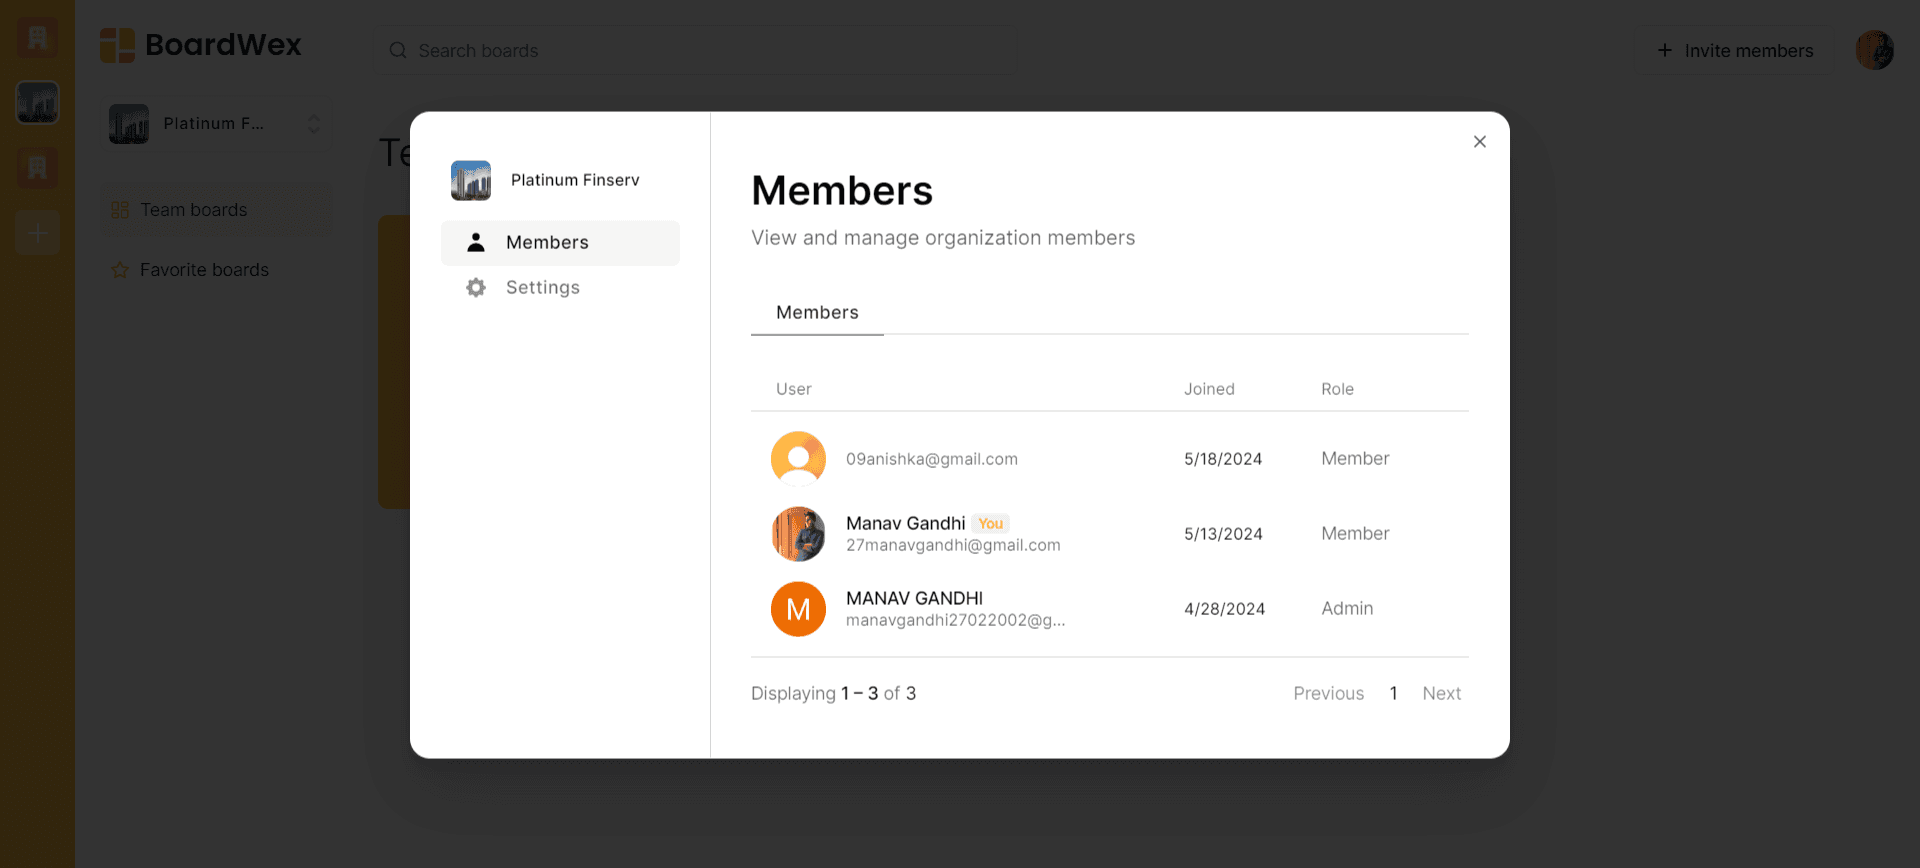Click the orange M avatar
This screenshot has height=868, width=1920.
[x=798, y=609]
